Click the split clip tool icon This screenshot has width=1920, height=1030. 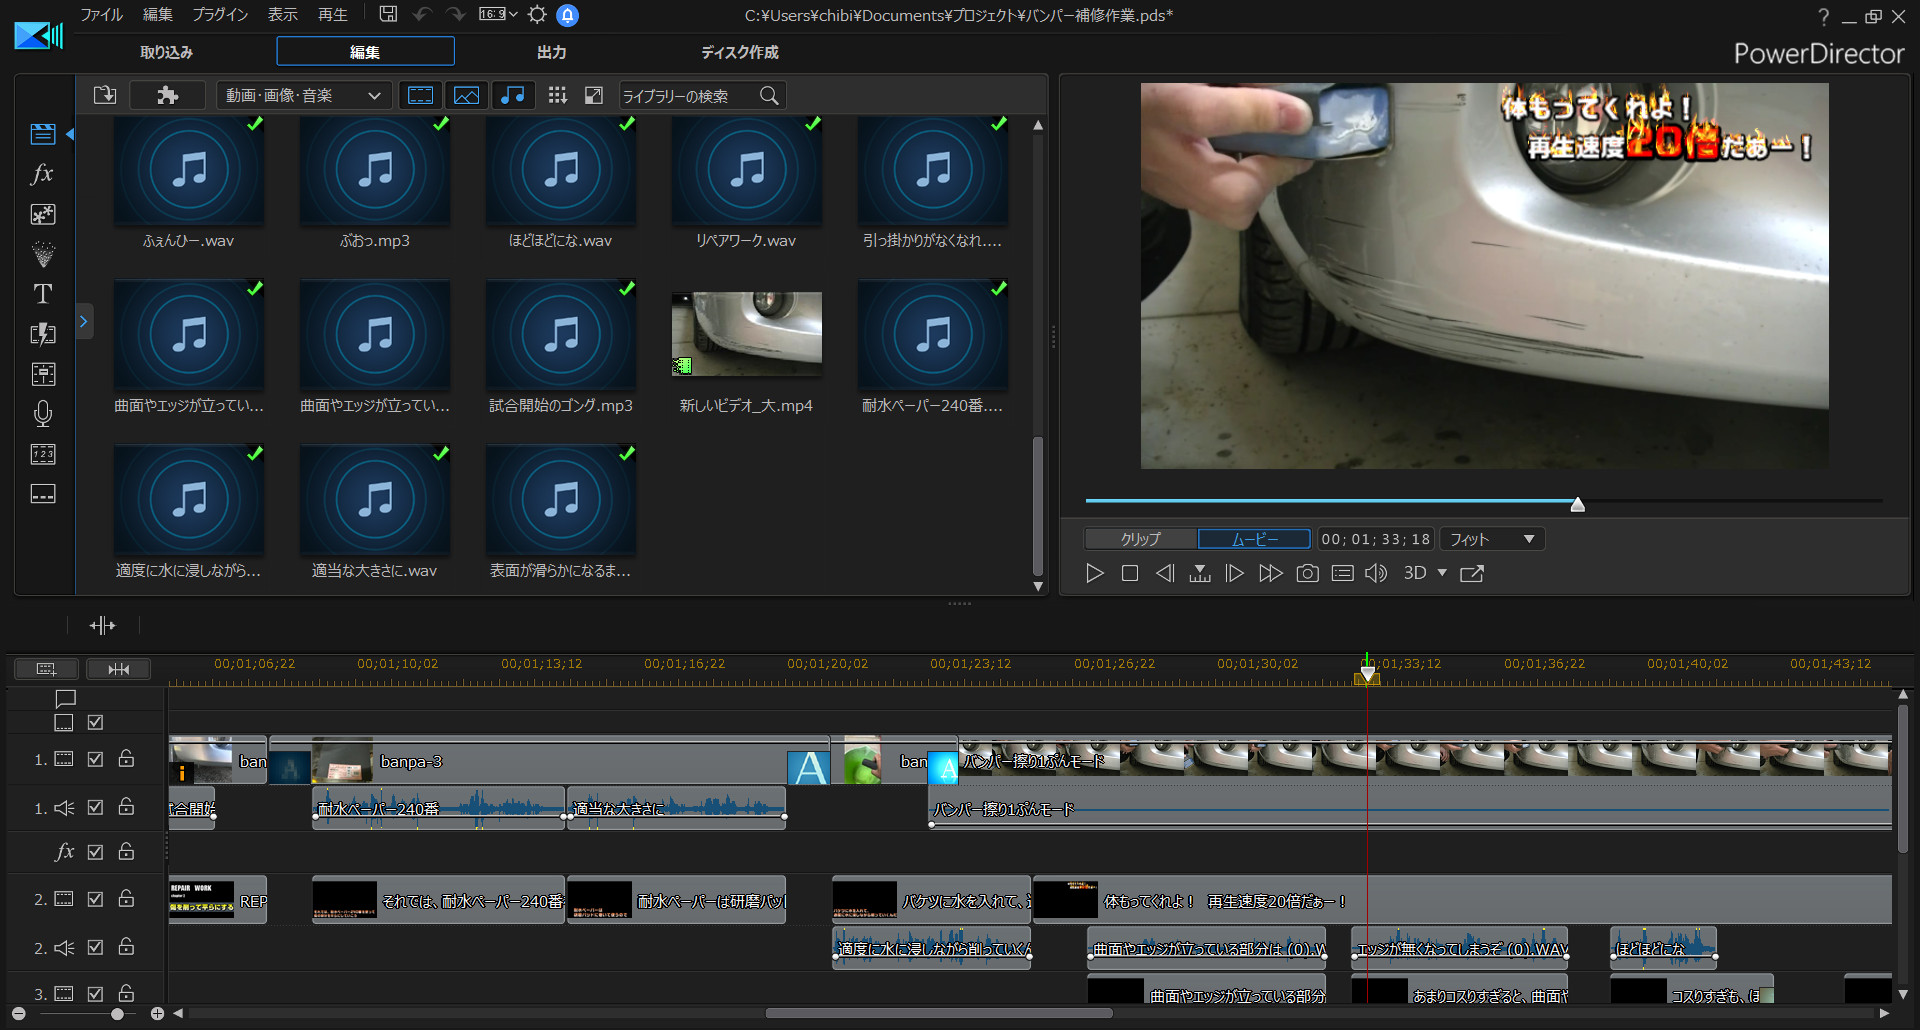pos(102,625)
